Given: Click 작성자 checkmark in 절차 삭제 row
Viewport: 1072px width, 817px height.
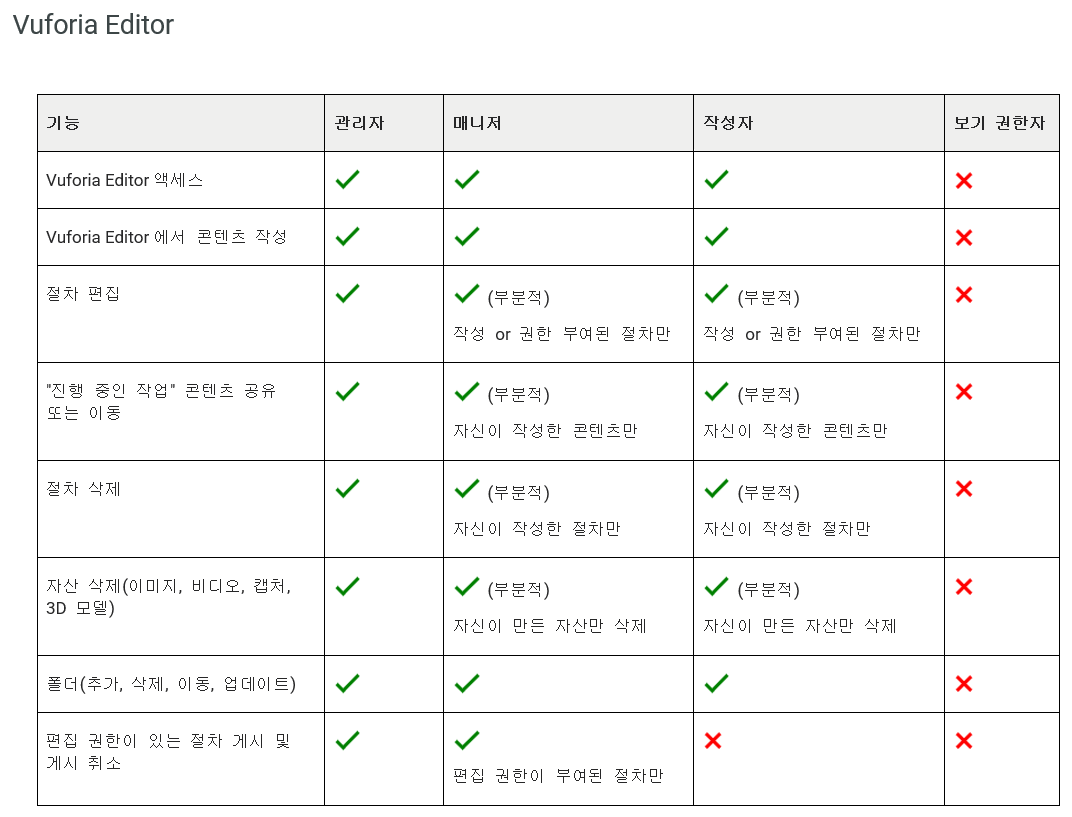Looking at the screenshot, I should [x=716, y=489].
